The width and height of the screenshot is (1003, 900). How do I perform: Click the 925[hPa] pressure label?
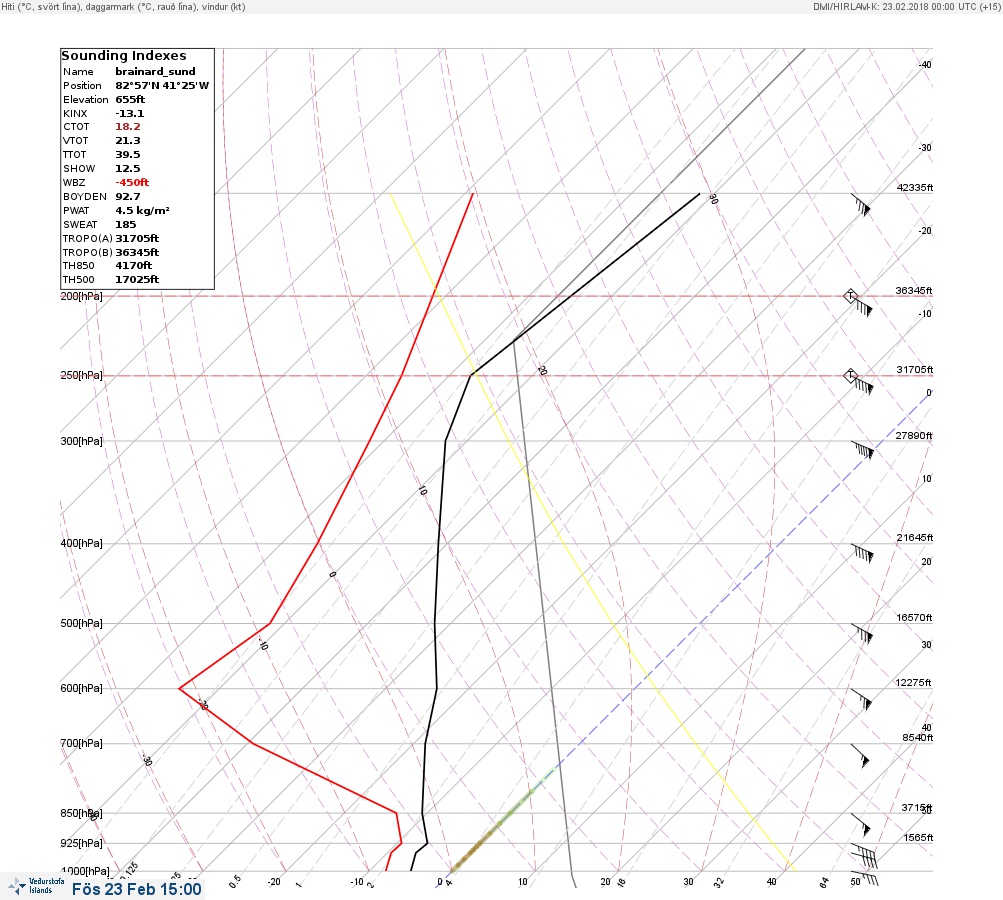[x=81, y=843]
